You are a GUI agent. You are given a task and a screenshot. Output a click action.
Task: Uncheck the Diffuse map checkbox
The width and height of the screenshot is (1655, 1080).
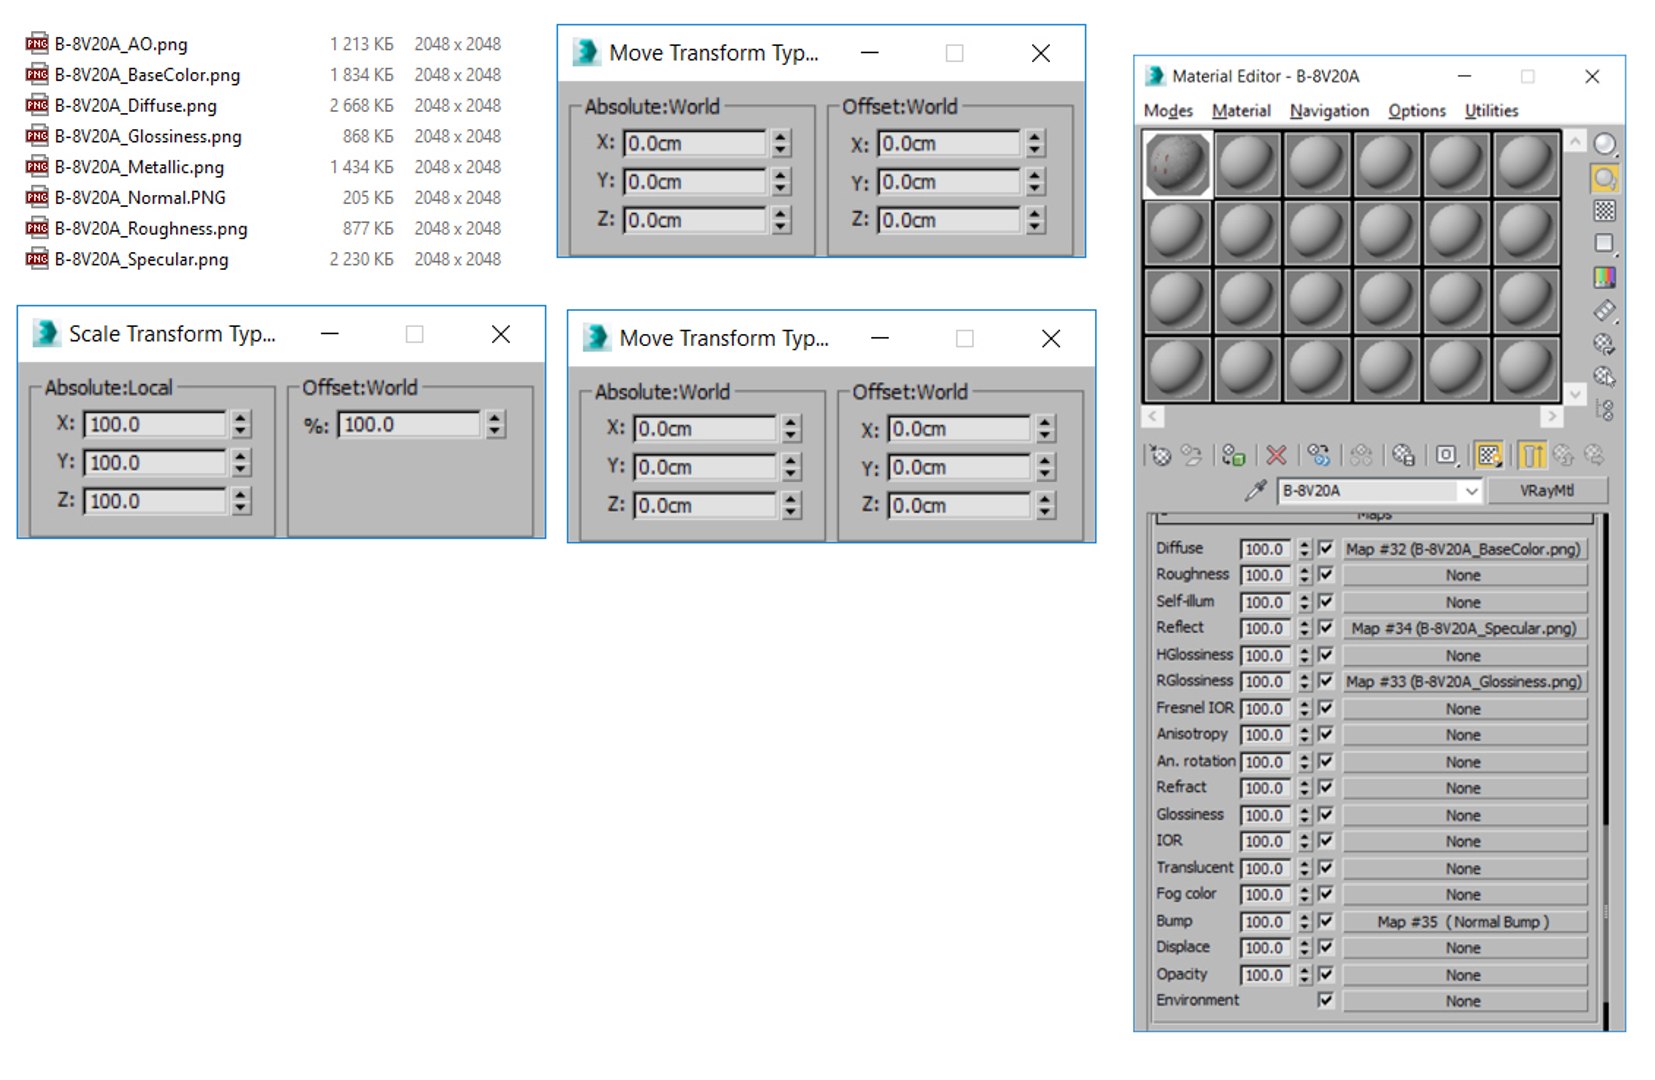(x=1326, y=548)
